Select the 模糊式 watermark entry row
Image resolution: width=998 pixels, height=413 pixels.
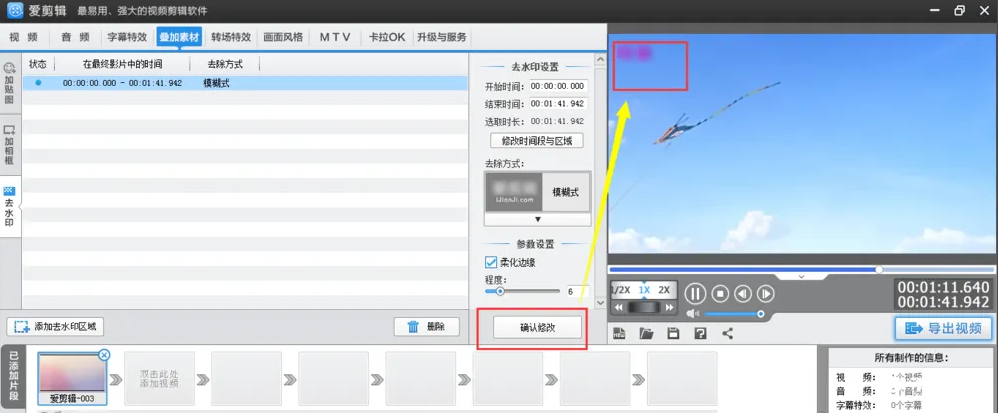[245, 83]
